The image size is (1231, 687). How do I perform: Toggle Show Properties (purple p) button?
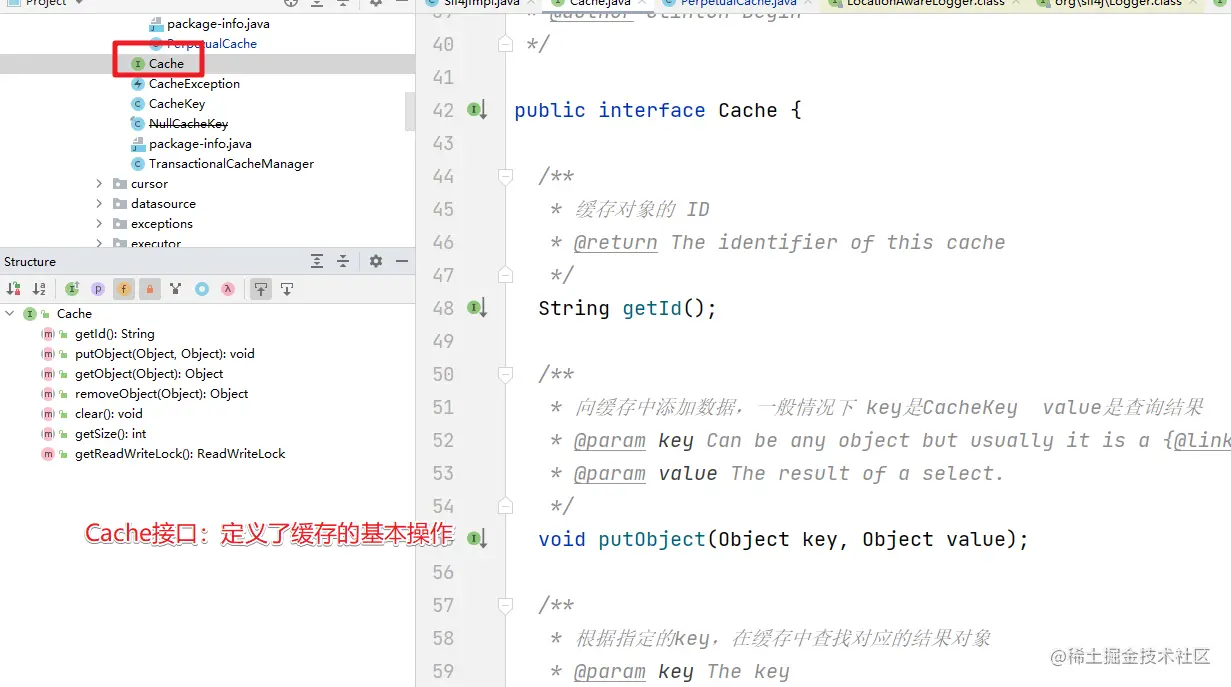pyautogui.click(x=98, y=289)
